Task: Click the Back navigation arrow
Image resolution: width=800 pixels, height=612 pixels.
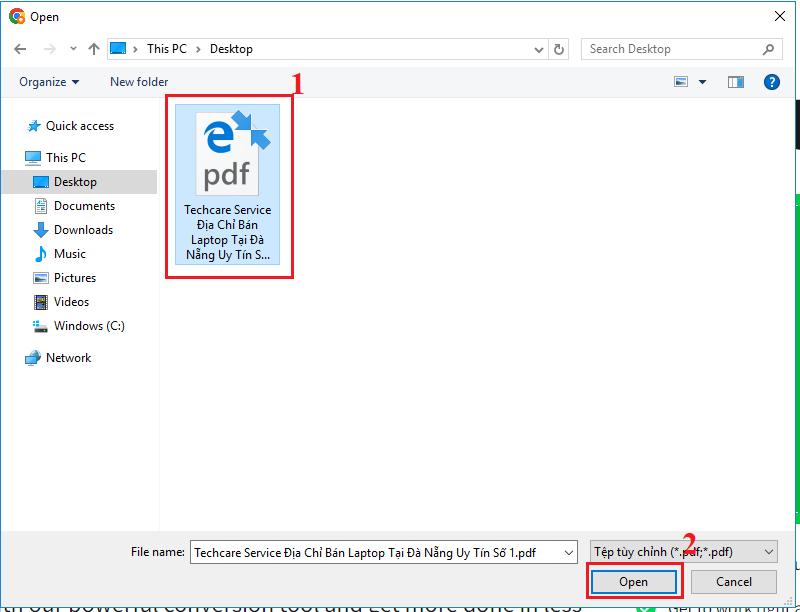Action: (21, 49)
